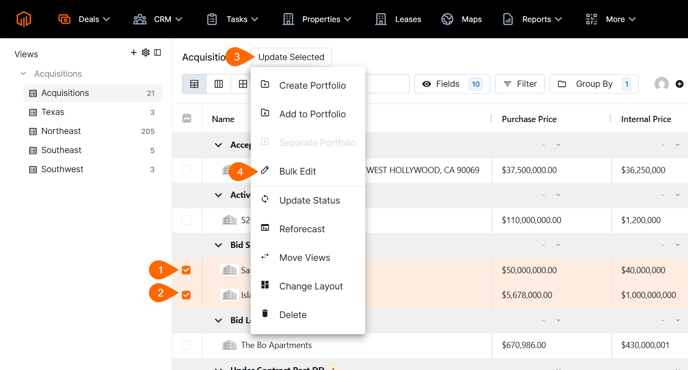Screen dimensions: 688x370
Task: Choose Create Portfolio from menu
Action: (308, 86)
